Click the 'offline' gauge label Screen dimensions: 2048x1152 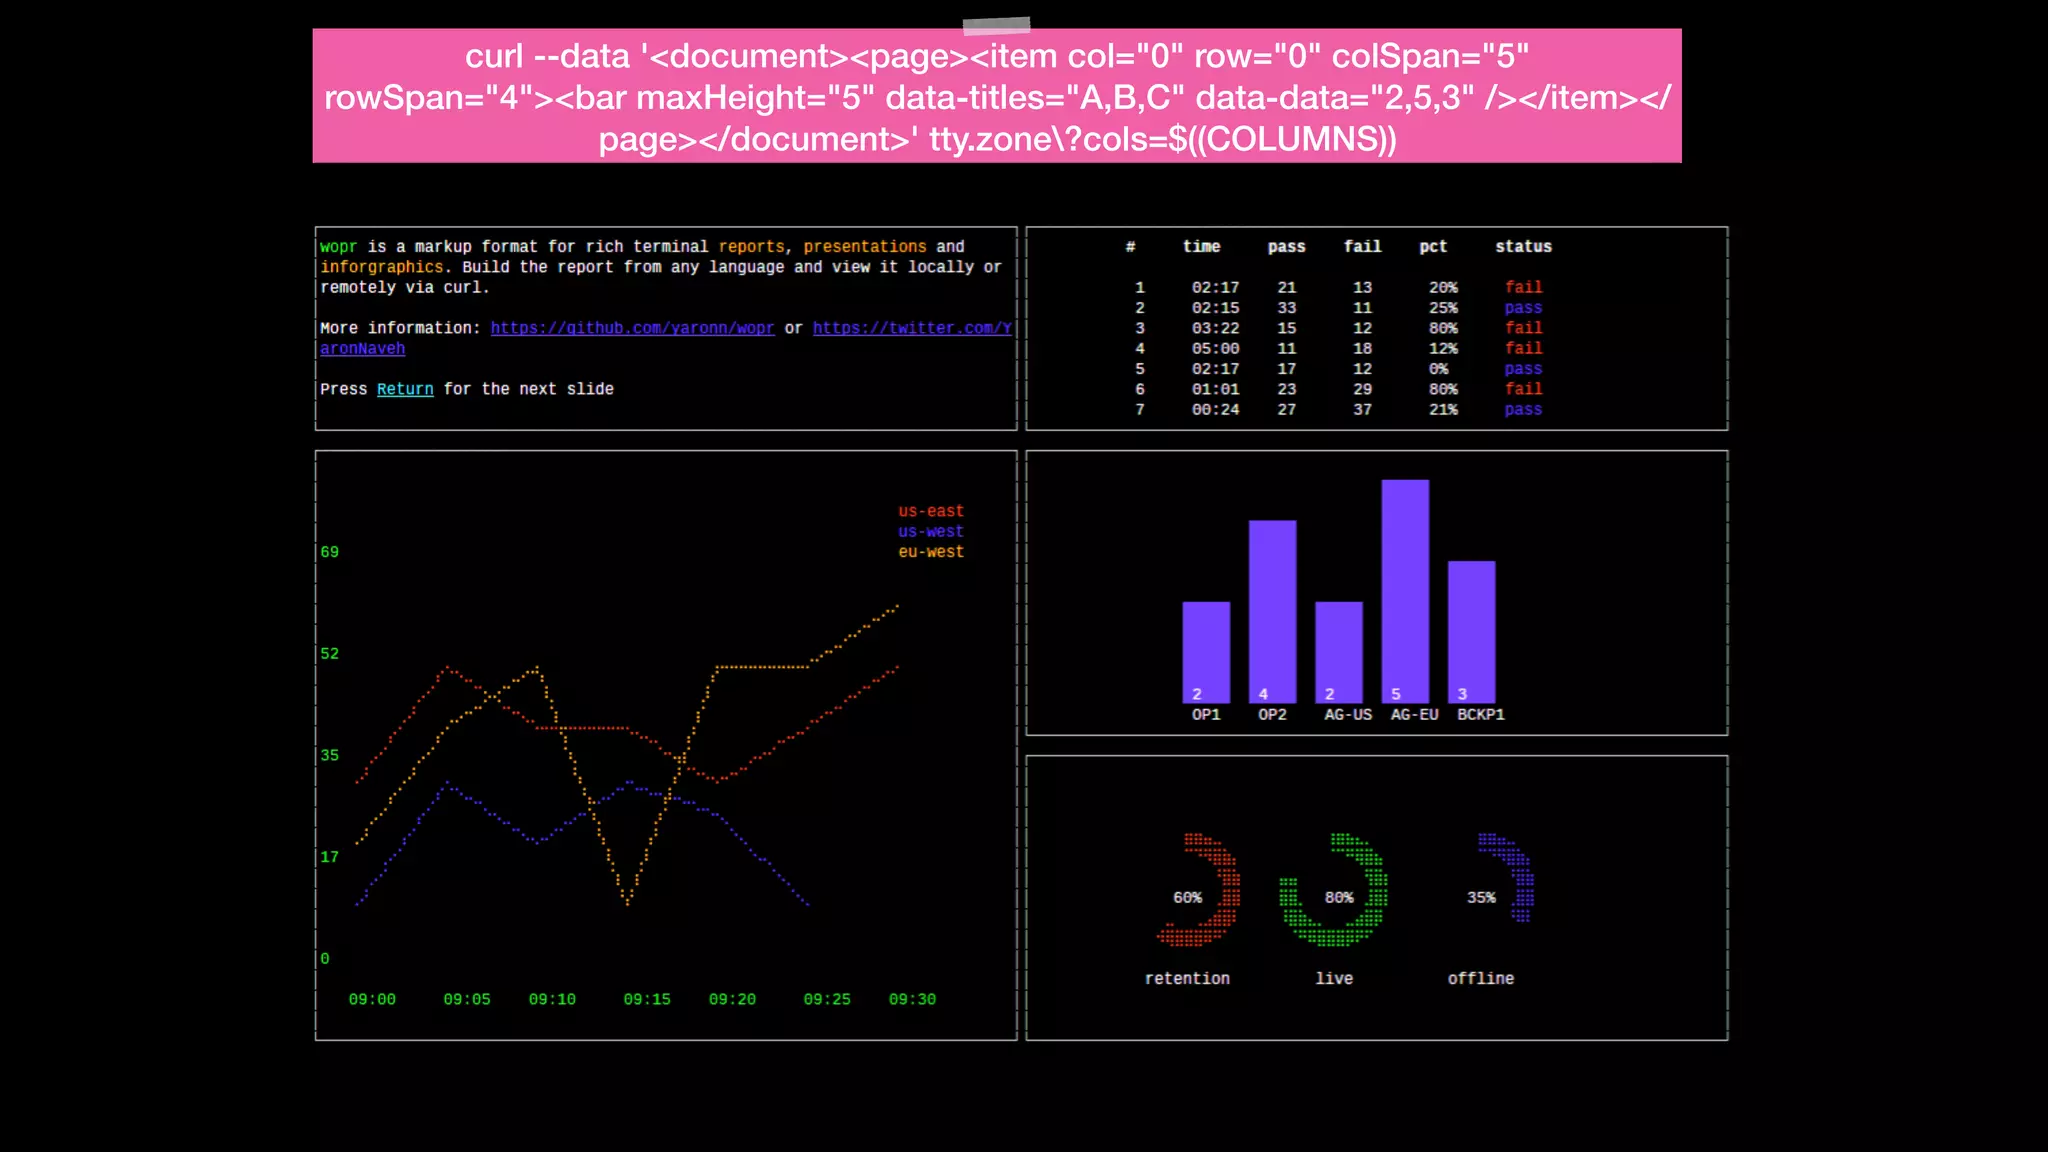click(x=1481, y=979)
